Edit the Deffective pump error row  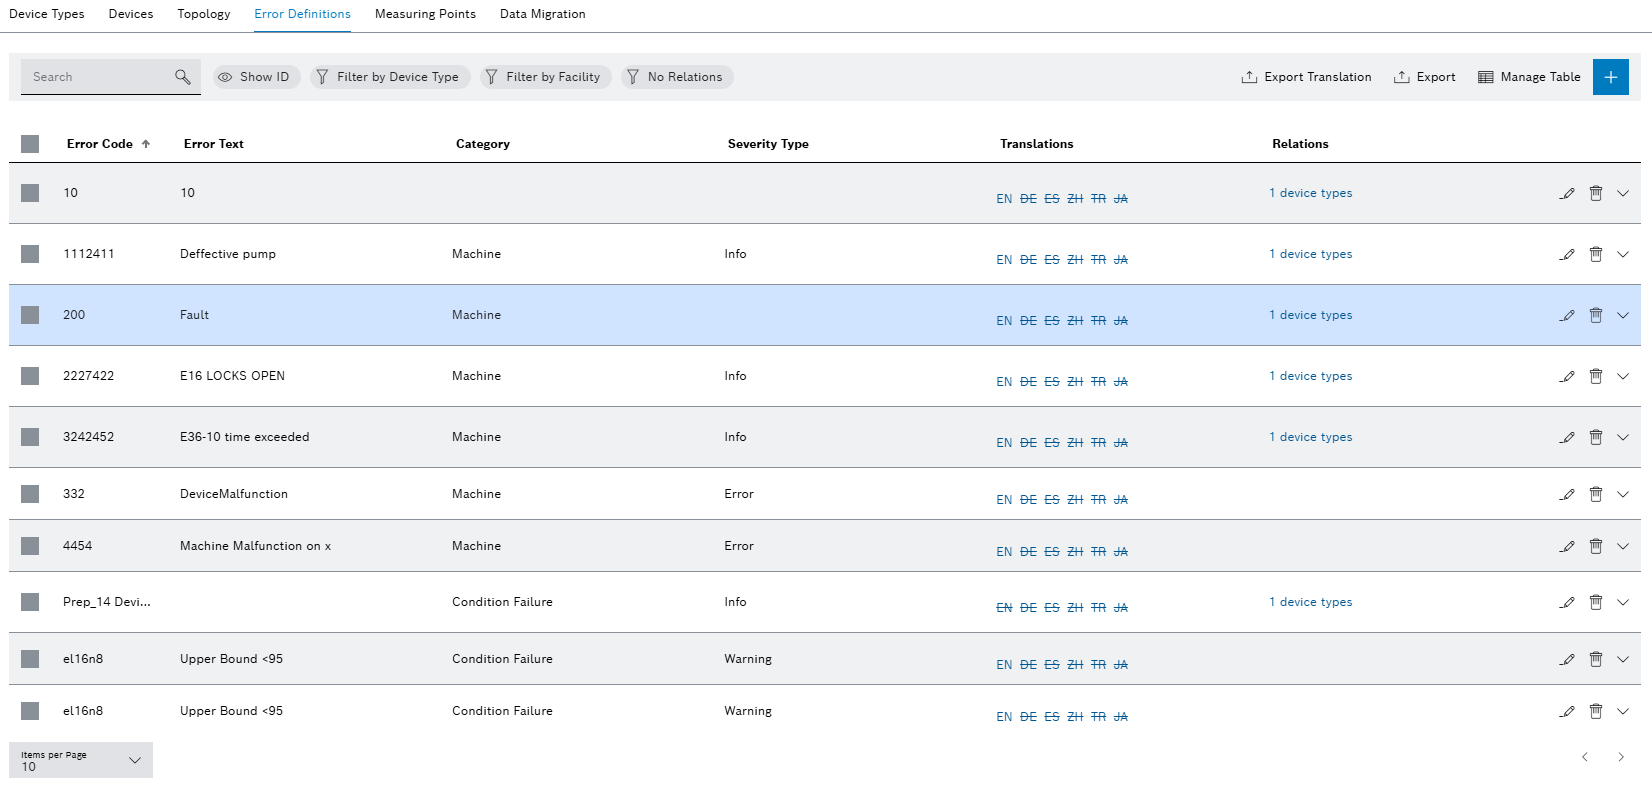point(1567,255)
